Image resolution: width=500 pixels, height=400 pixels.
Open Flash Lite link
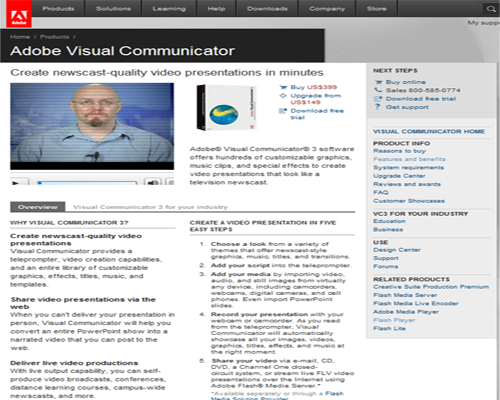(x=389, y=328)
